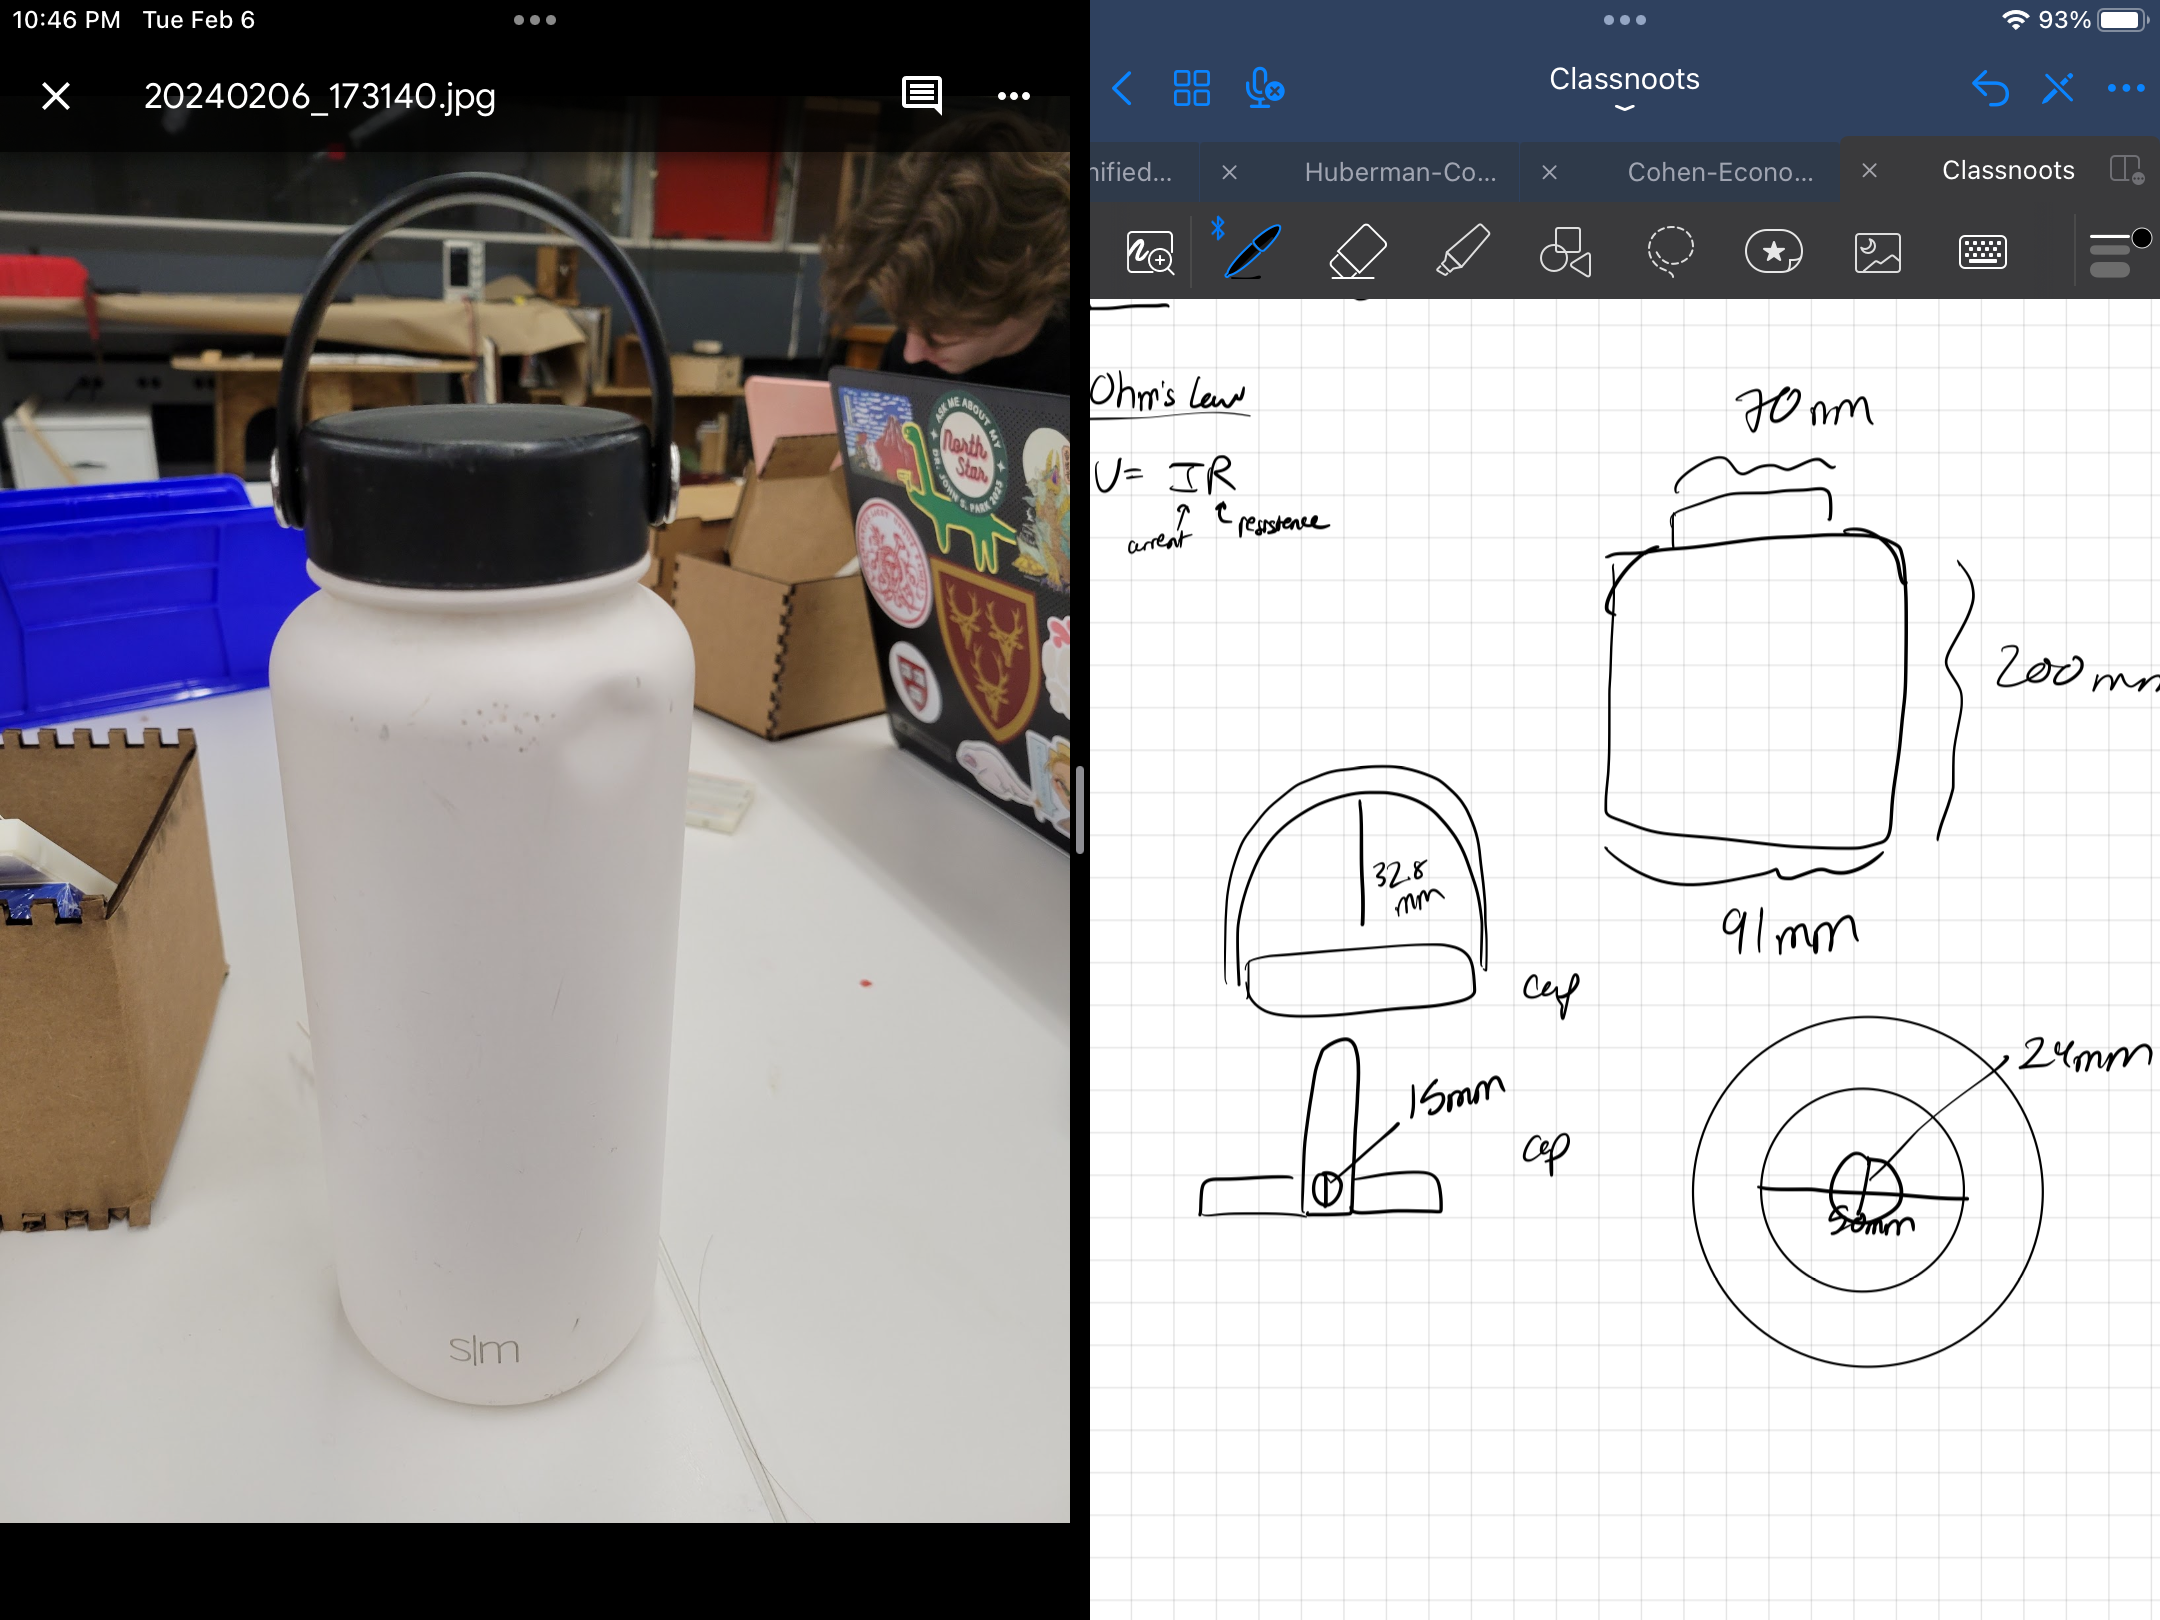Select the Highlighter tool
This screenshot has height=1620, width=2160.
(1462, 251)
